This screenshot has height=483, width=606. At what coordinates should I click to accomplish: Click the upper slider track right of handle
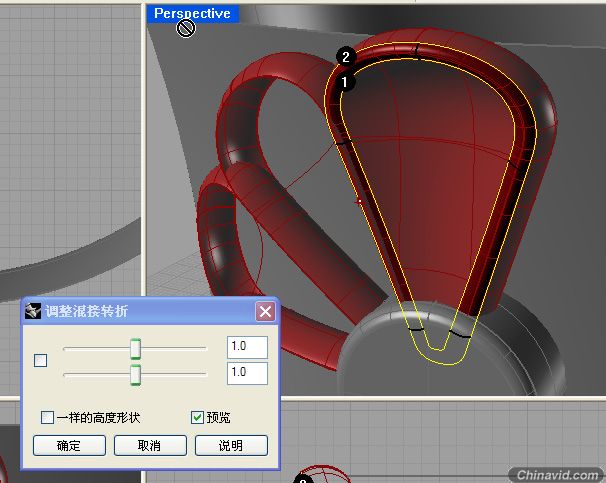coord(174,349)
